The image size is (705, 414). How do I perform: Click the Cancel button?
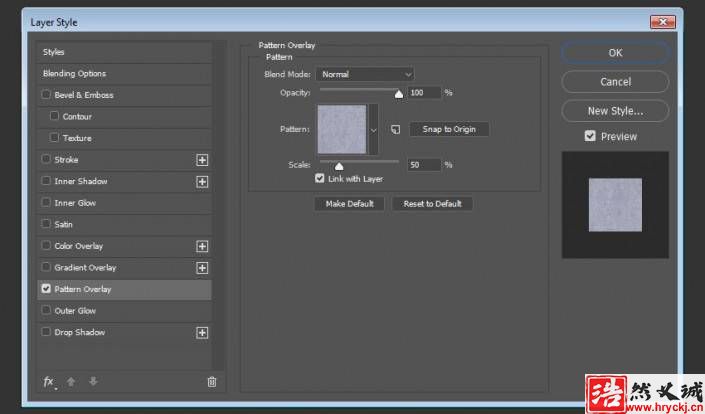click(x=615, y=82)
